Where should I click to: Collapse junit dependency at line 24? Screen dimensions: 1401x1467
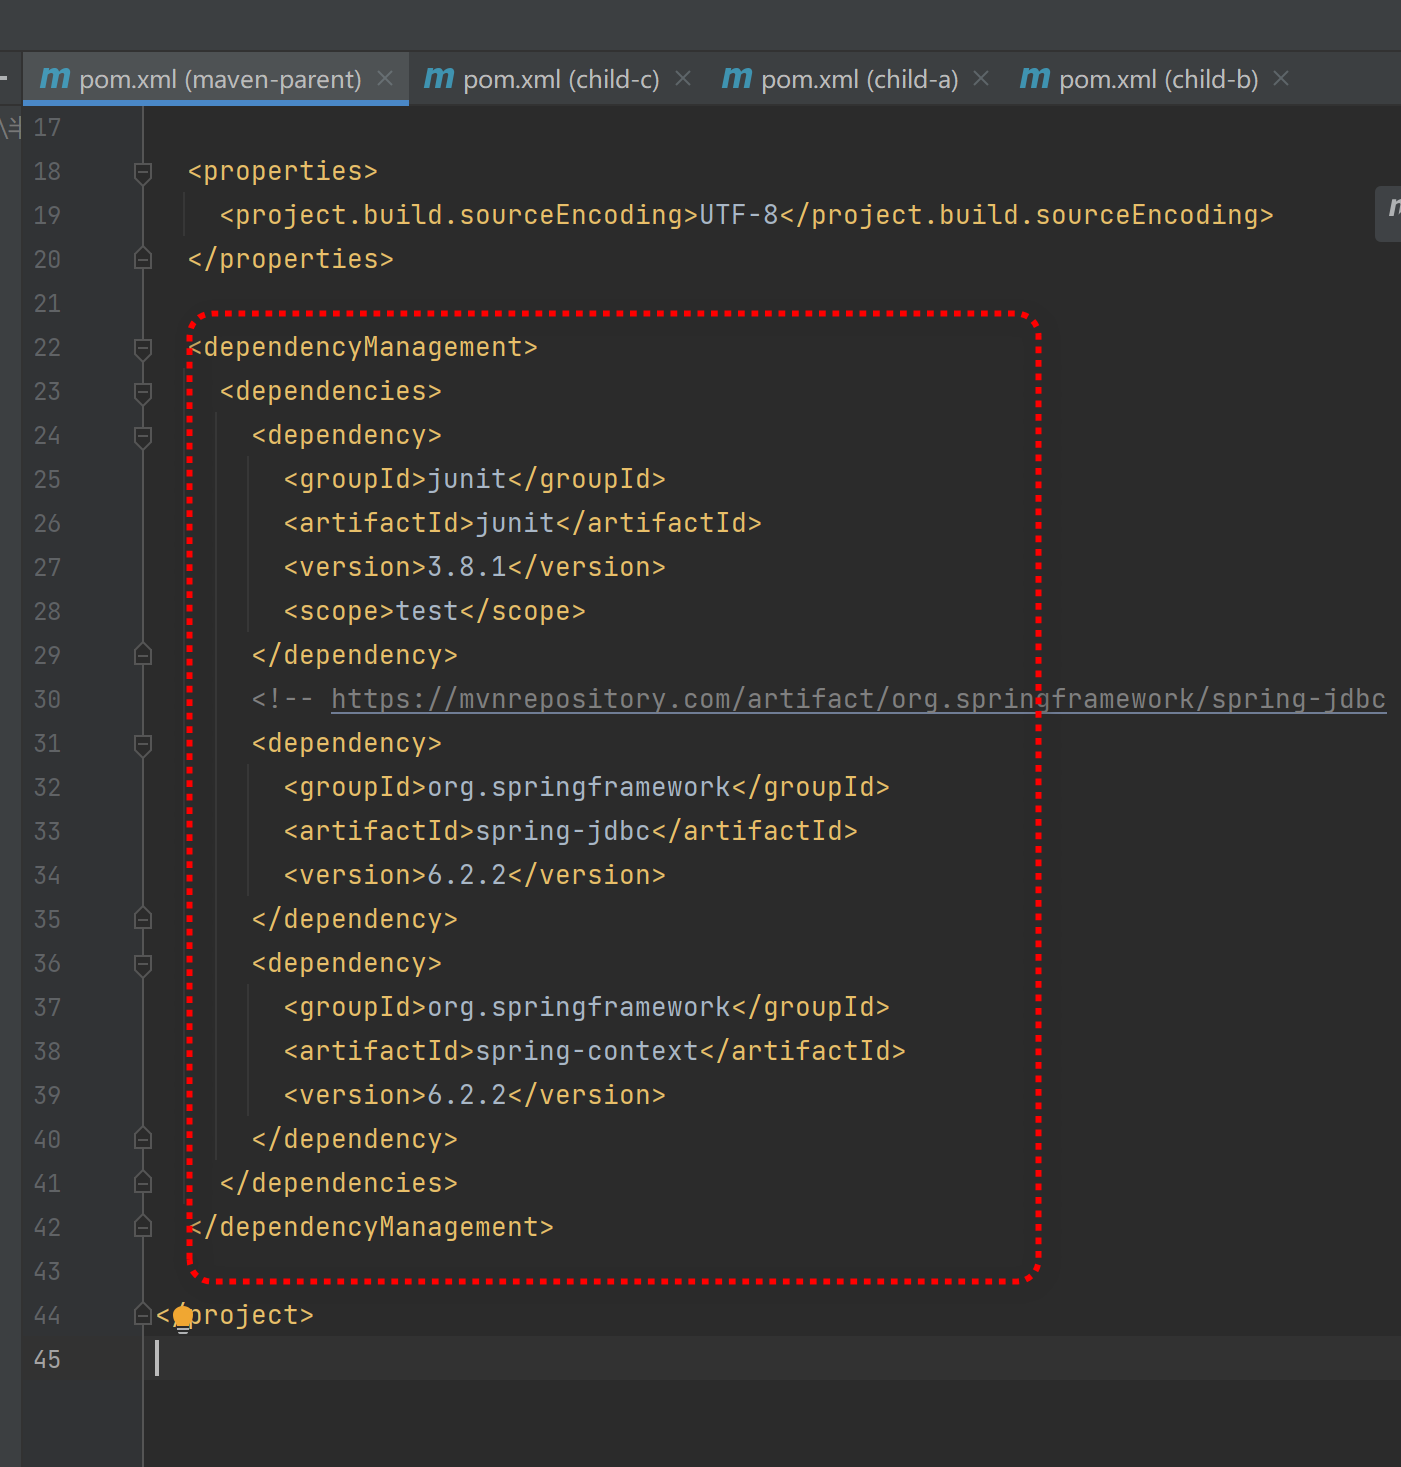tap(143, 436)
